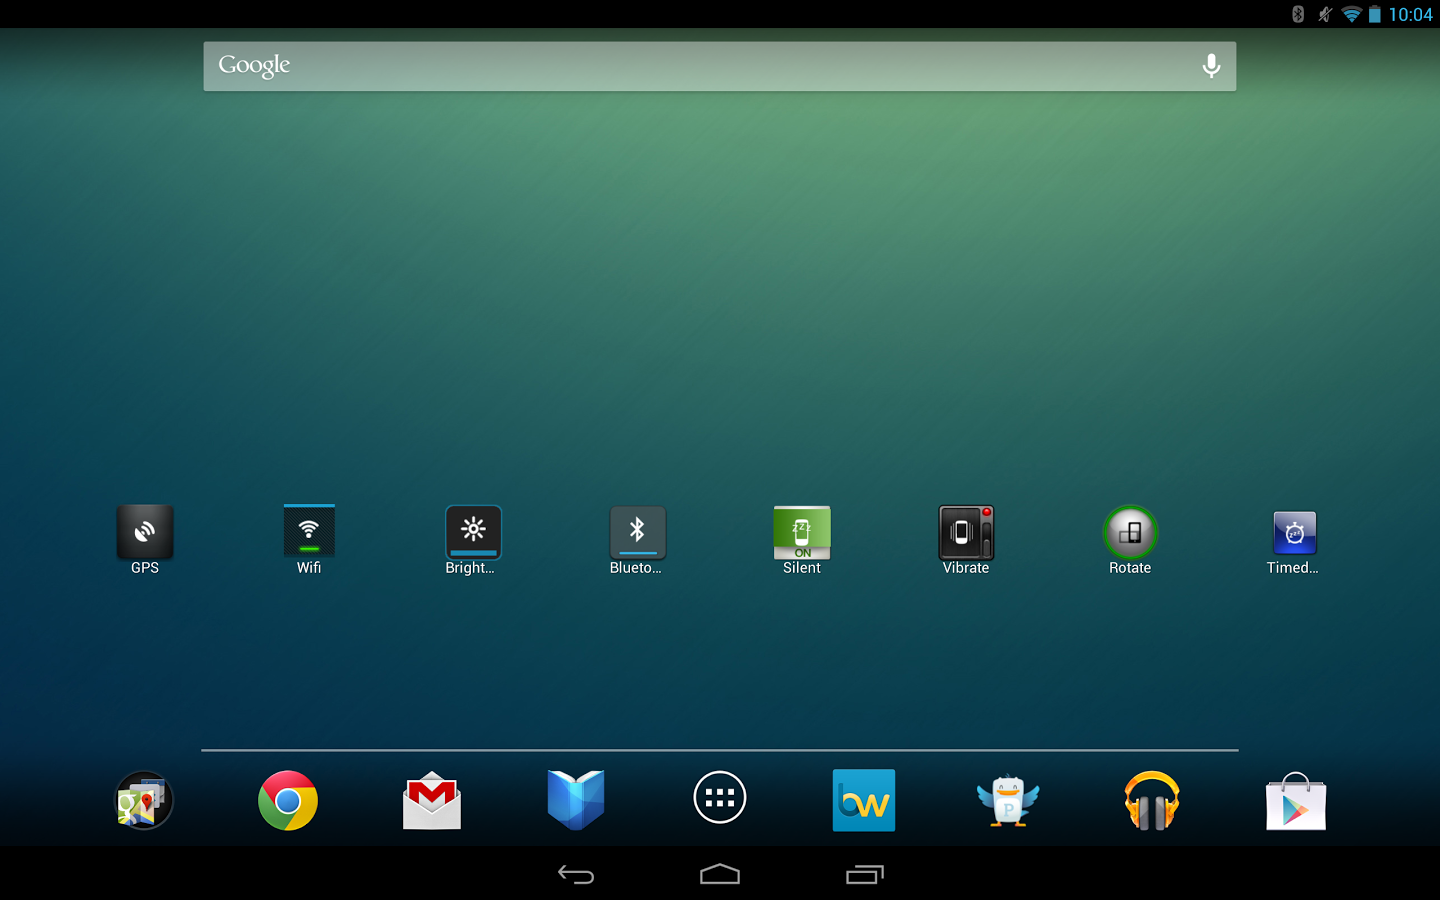Tap the battery status icon

(x=1375, y=14)
